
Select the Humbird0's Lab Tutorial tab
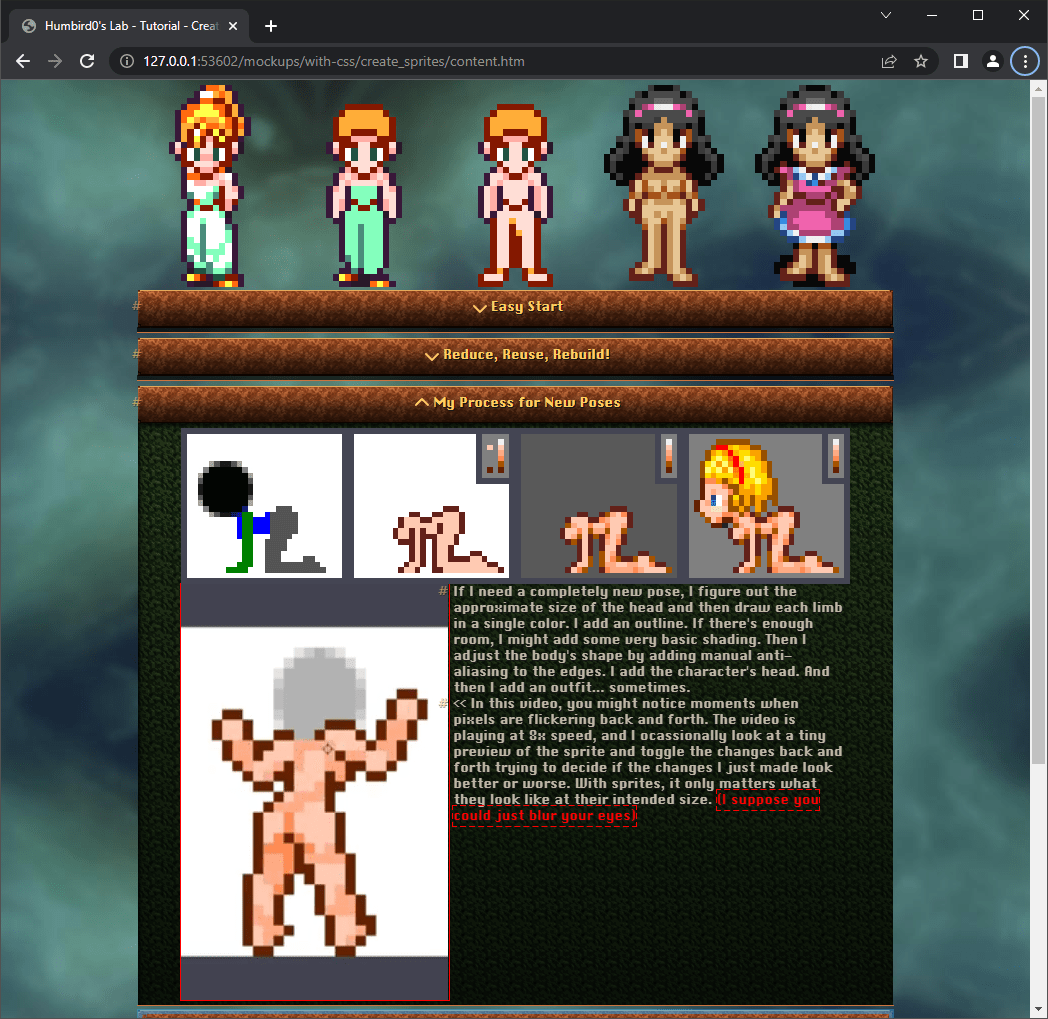tap(130, 26)
